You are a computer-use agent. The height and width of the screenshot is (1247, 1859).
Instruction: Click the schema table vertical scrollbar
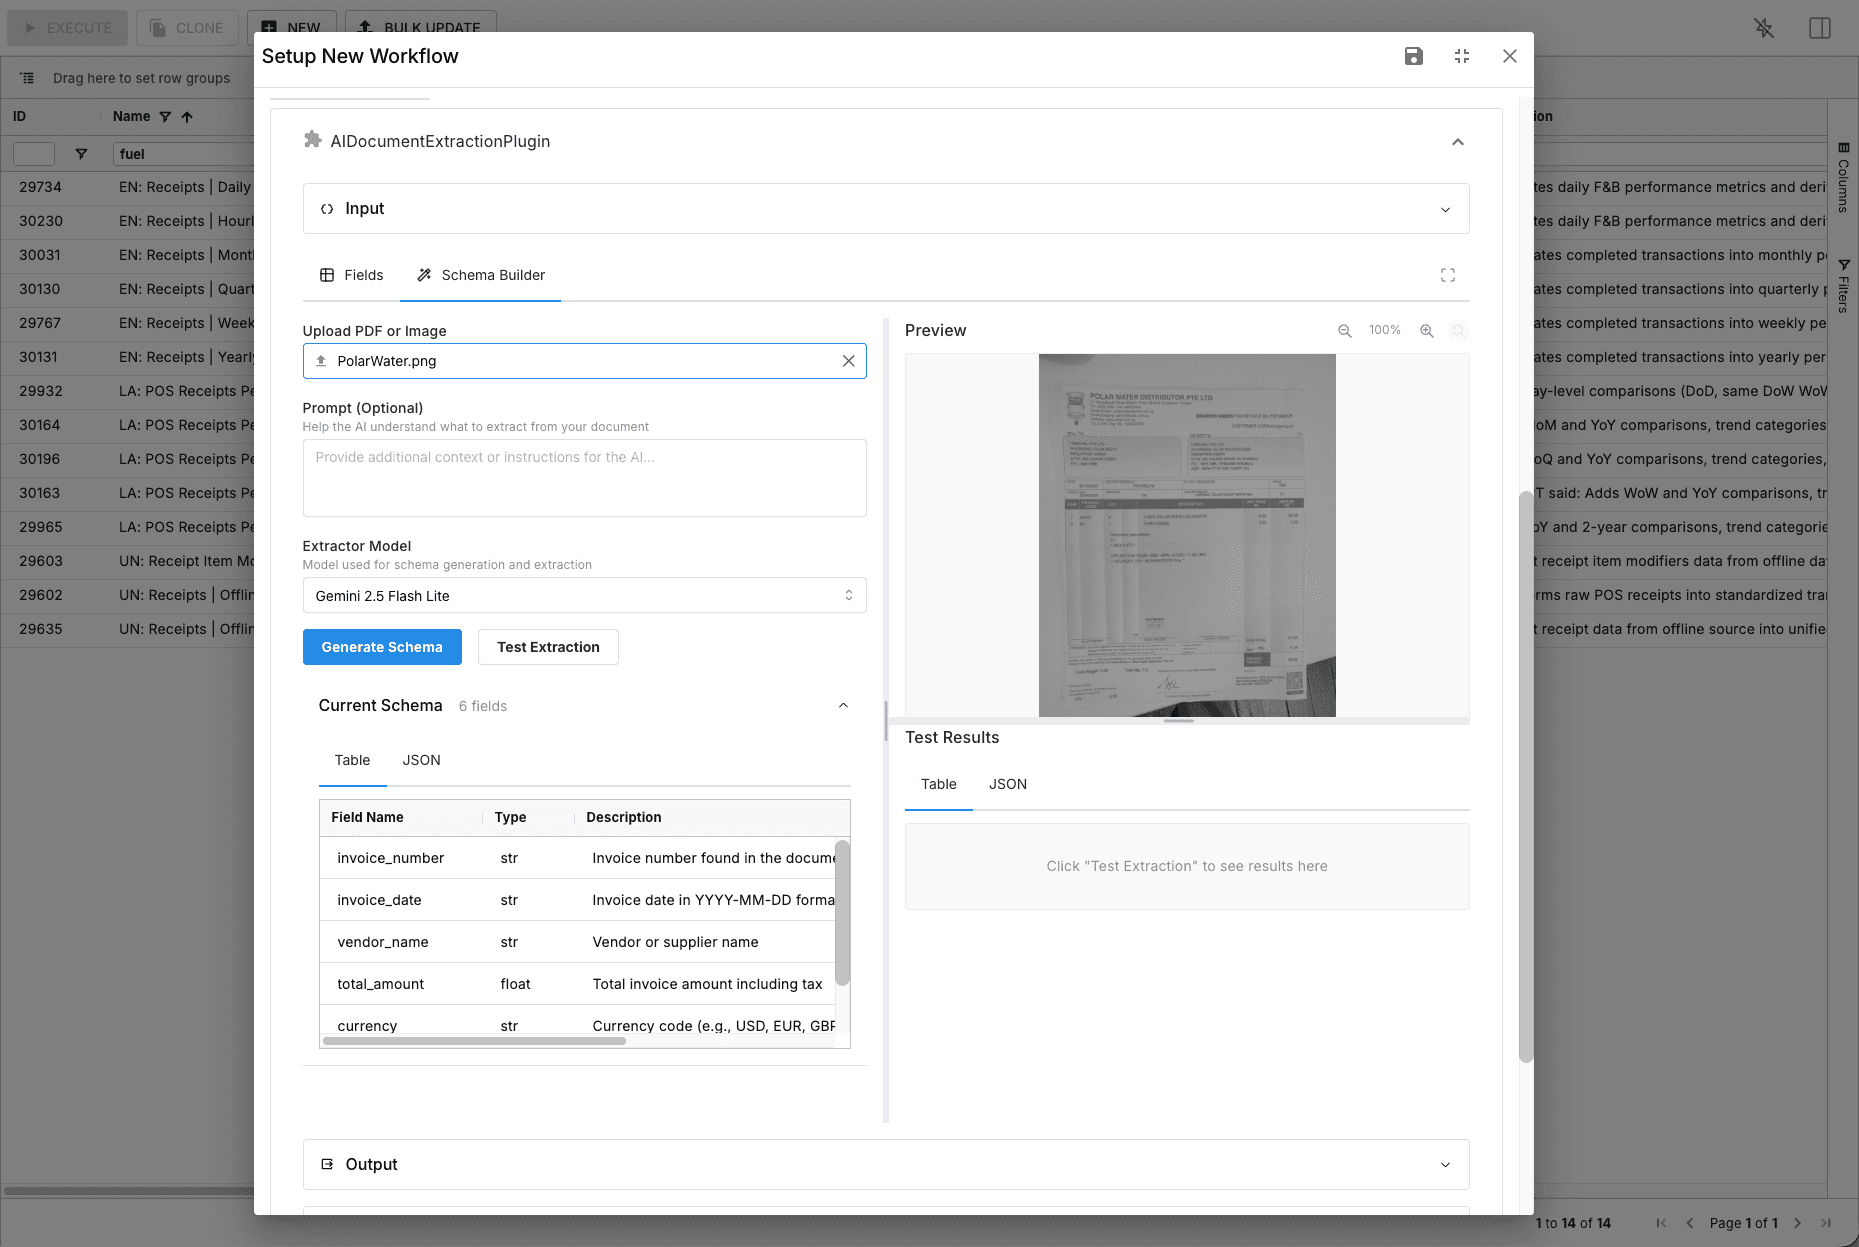tap(842, 913)
